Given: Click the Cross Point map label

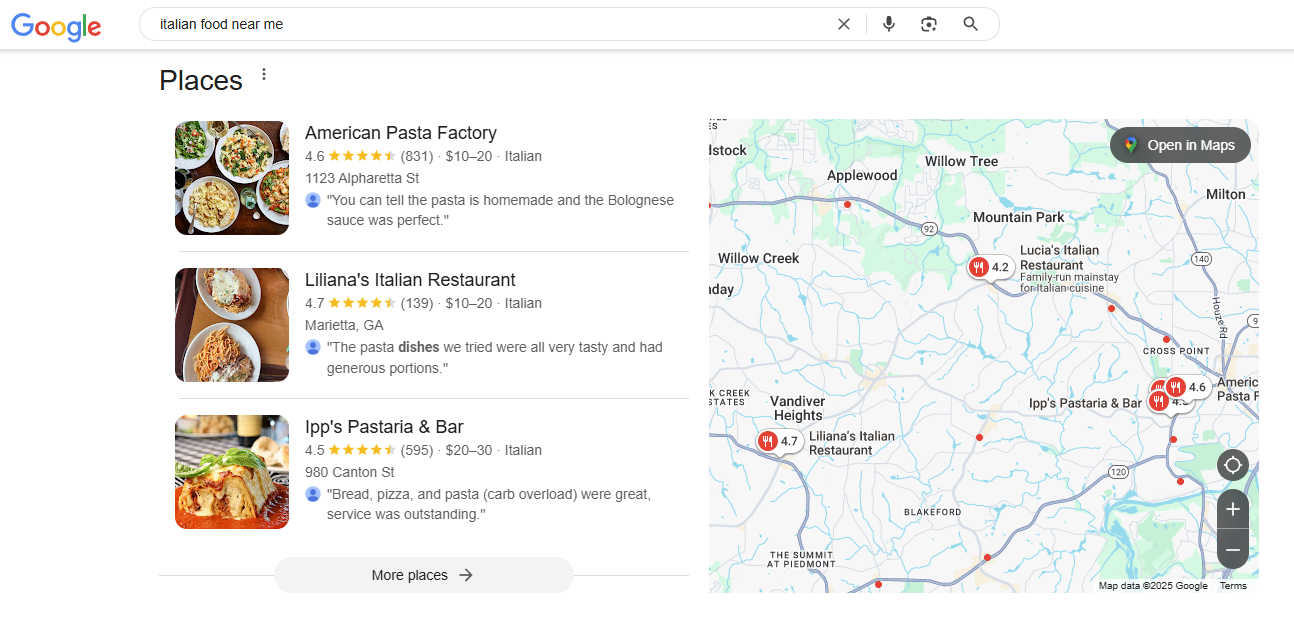Looking at the screenshot, I should click(x=1177, y=351).
